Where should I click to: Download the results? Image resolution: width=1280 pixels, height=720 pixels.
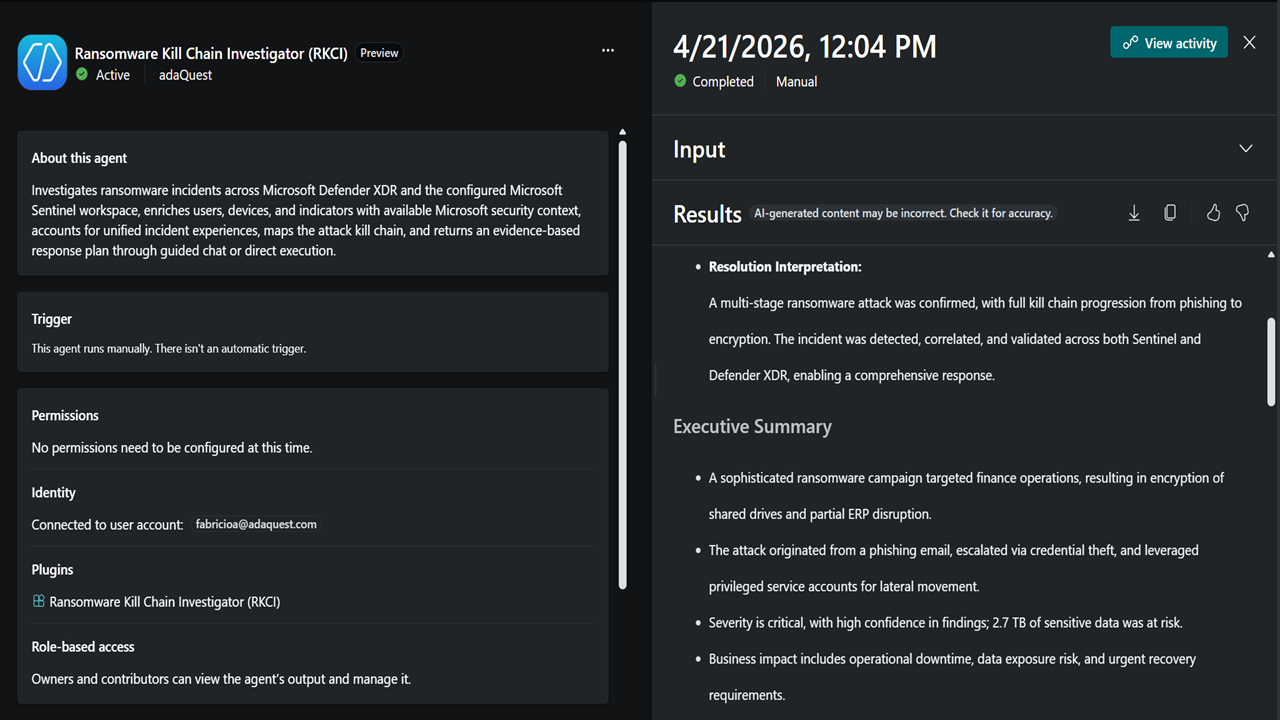1134,213
